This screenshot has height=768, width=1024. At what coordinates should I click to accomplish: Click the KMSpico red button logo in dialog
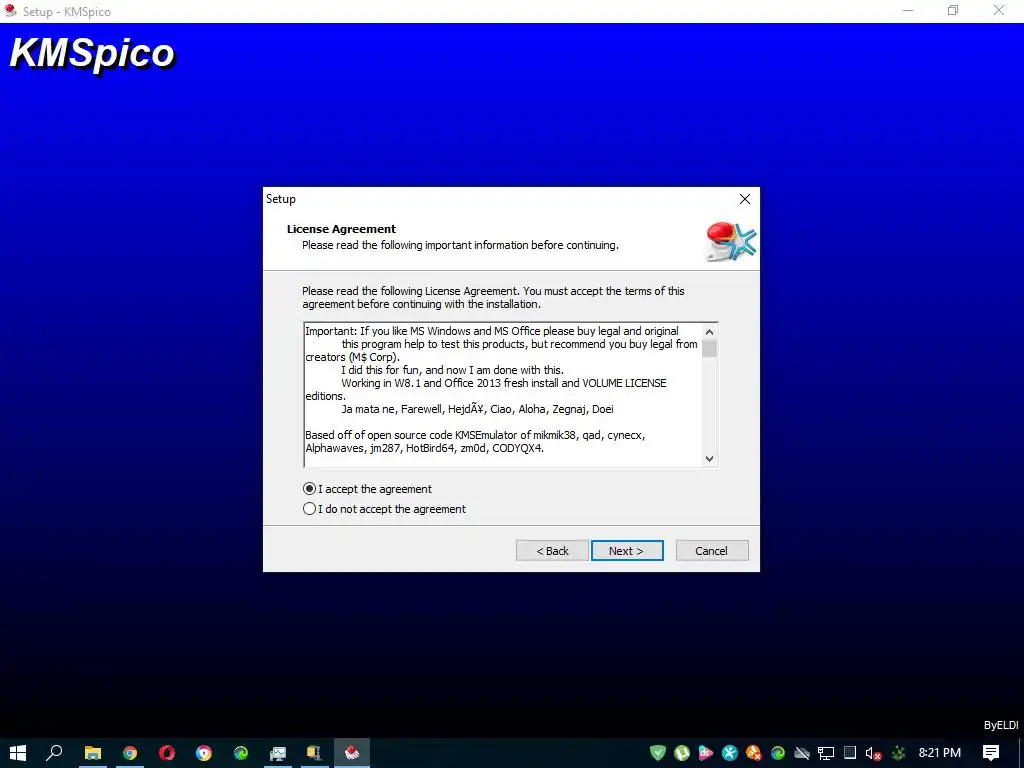[x=731, y=241]
